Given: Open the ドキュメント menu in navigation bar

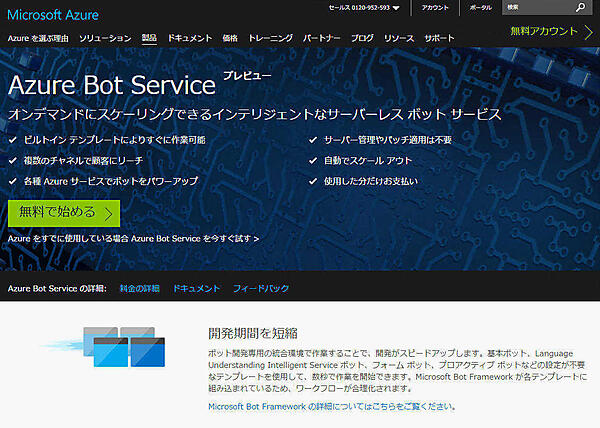Looking at the screenshot, I should click(190, 38).
